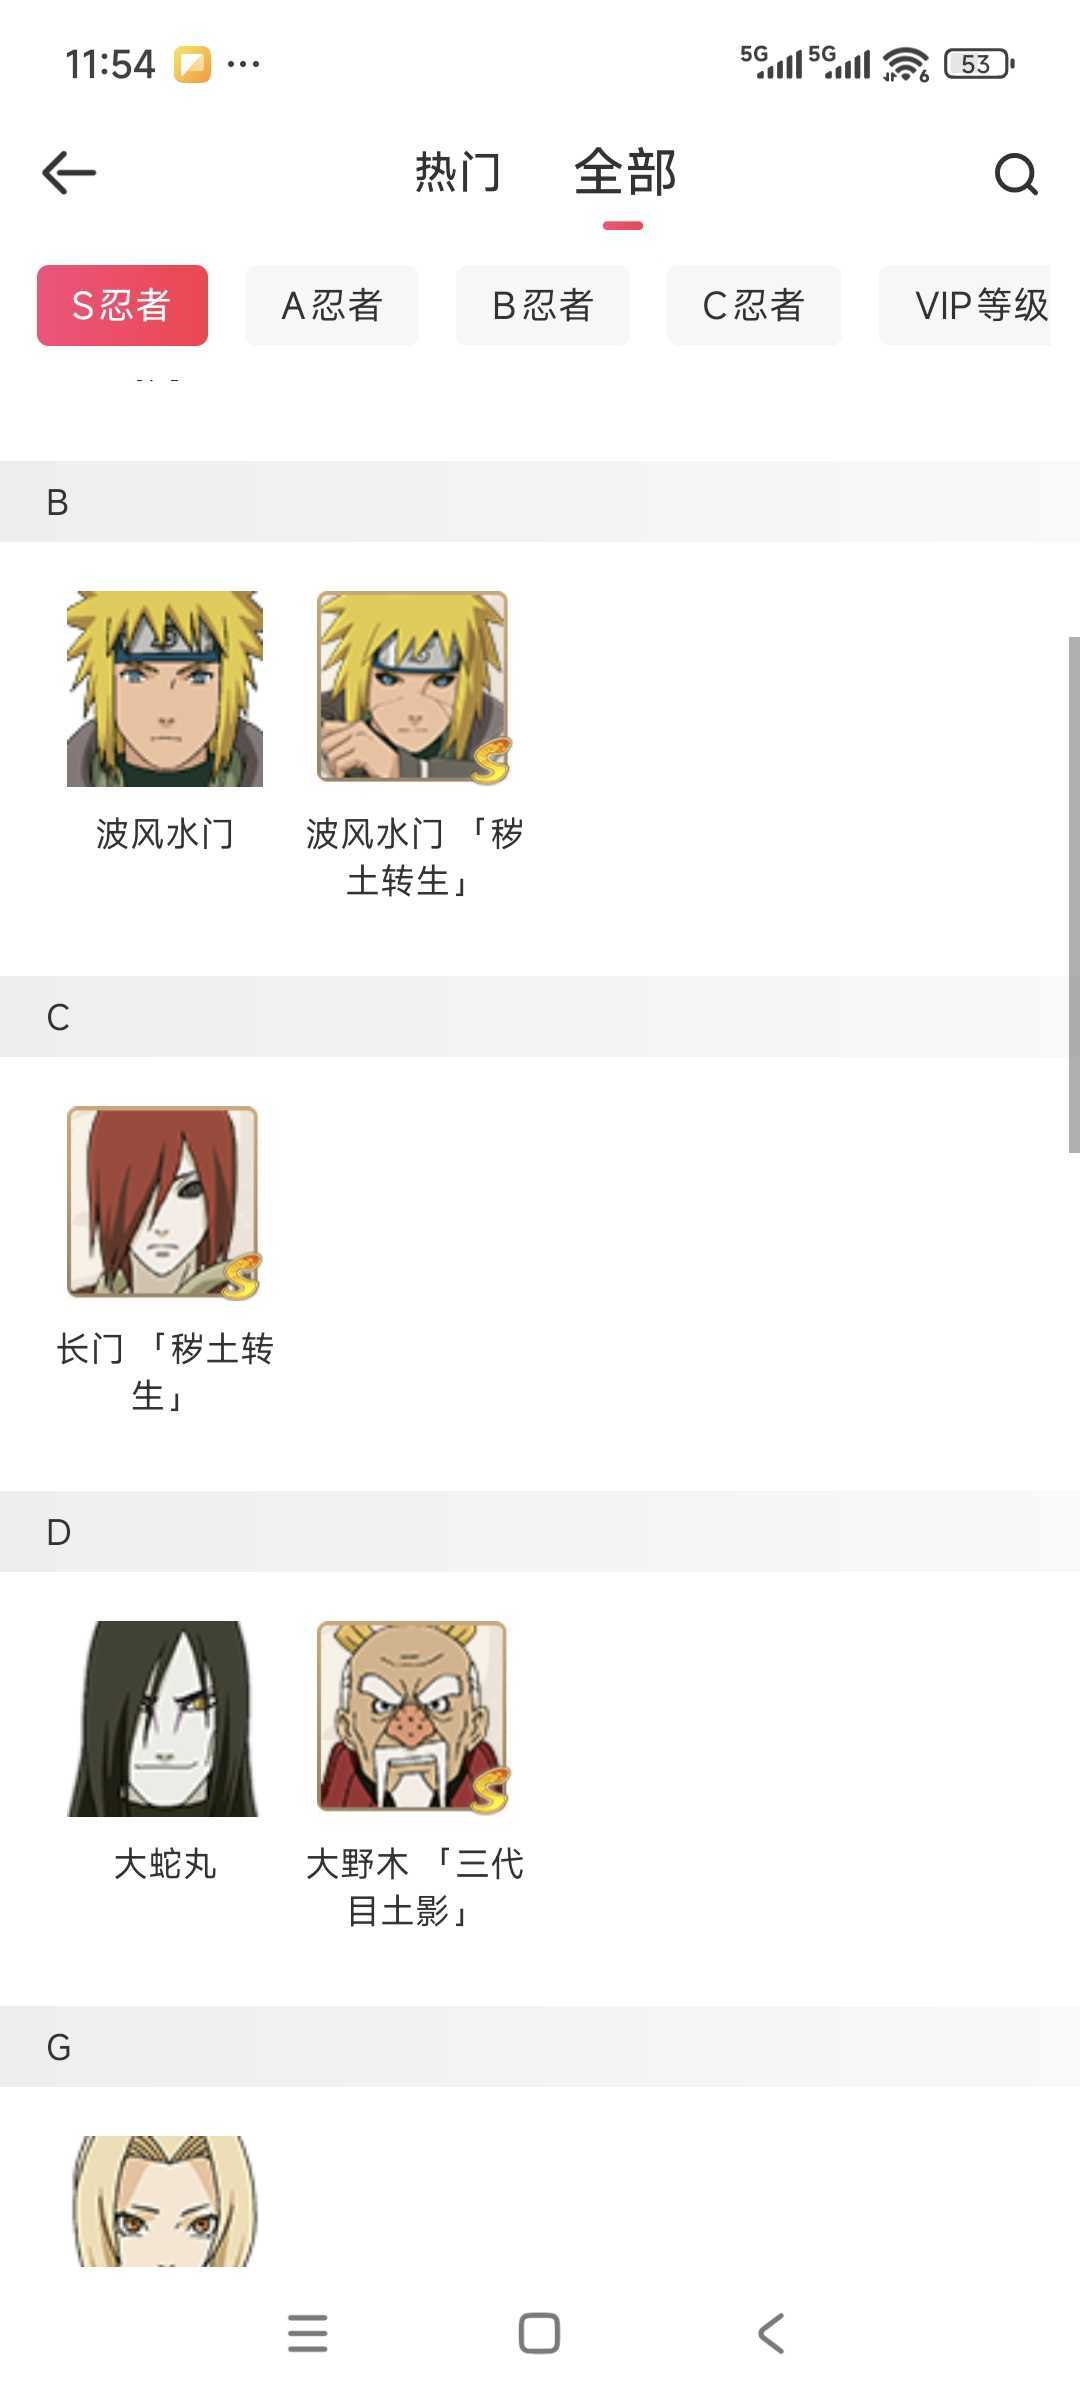Viewport: 1080px width, 2400px height.
Task: Open search with the magnifier icon
Action: 1015,174
